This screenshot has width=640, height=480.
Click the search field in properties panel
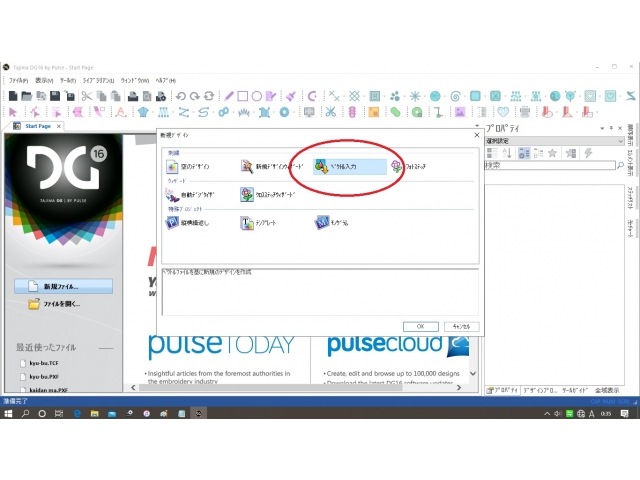549,165
